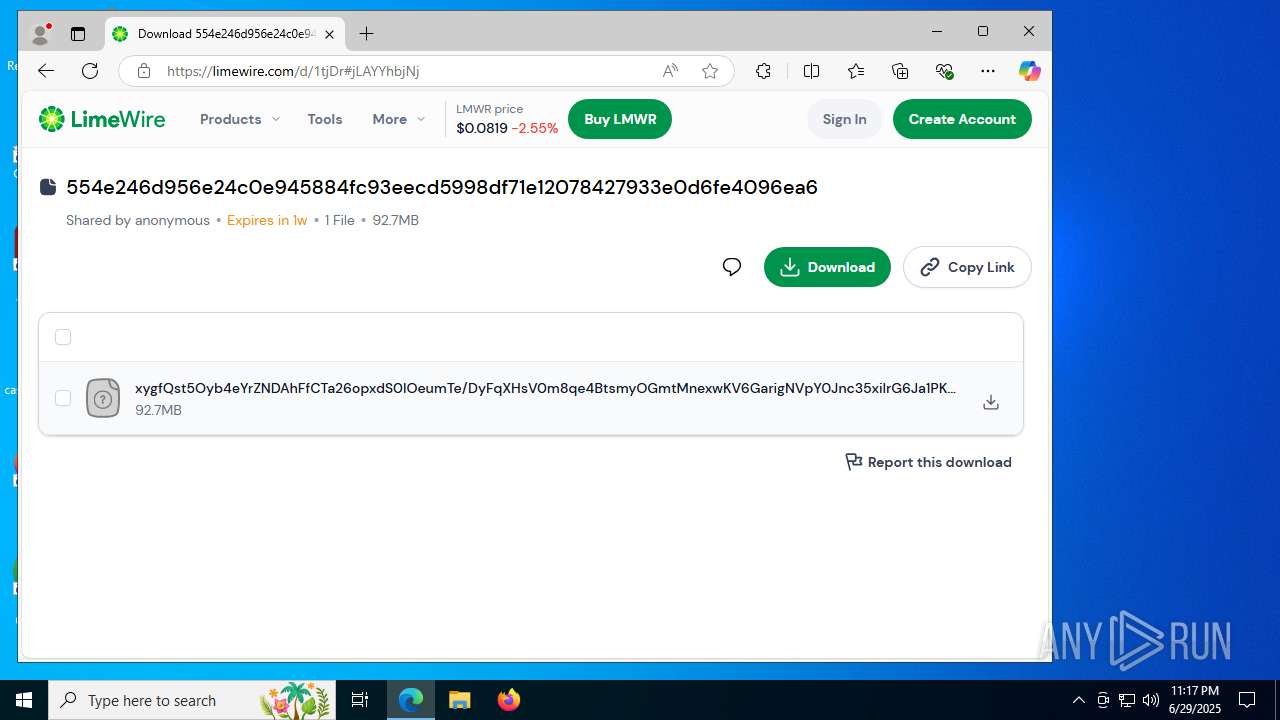Click the site info lock icon

point(144,71)
